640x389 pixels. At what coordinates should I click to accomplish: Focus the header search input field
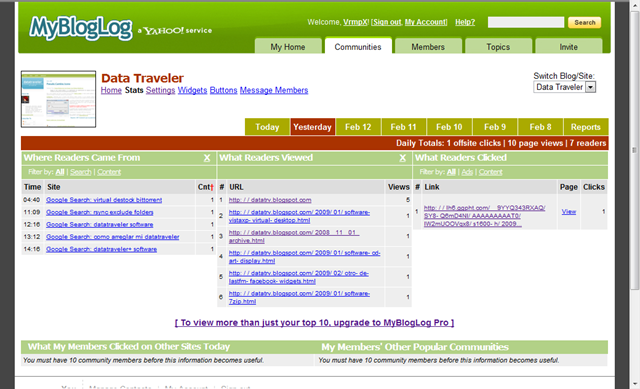[x=526, y=22]
